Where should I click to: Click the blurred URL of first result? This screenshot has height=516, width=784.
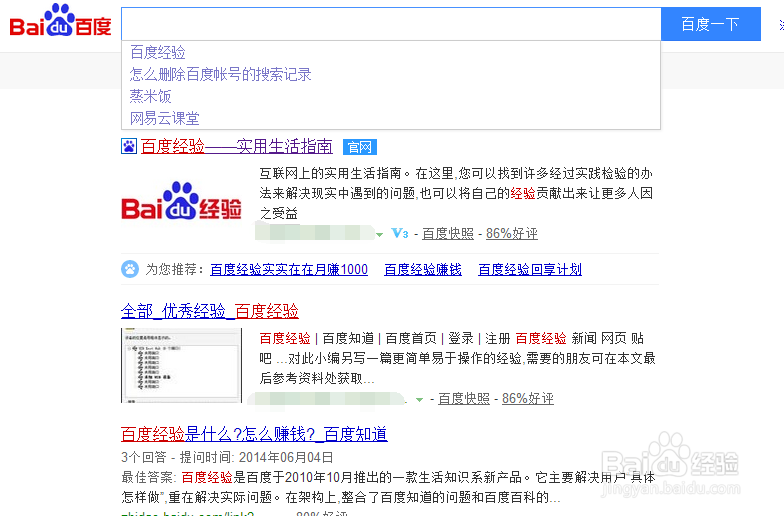[314, 233]
